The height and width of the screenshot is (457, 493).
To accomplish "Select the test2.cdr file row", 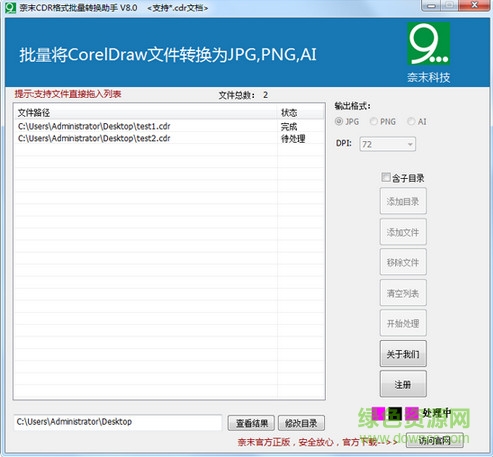I will pyautogui.click(x=169, y=138).
